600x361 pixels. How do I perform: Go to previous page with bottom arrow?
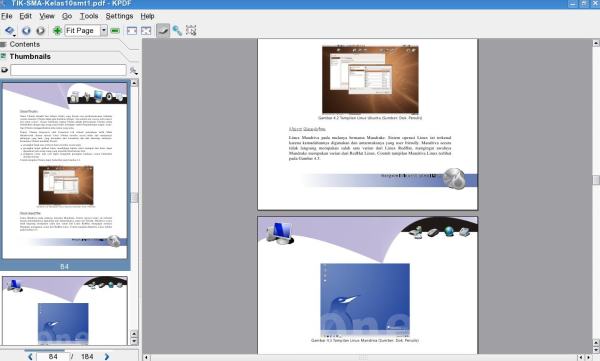(x=30, y=356)
